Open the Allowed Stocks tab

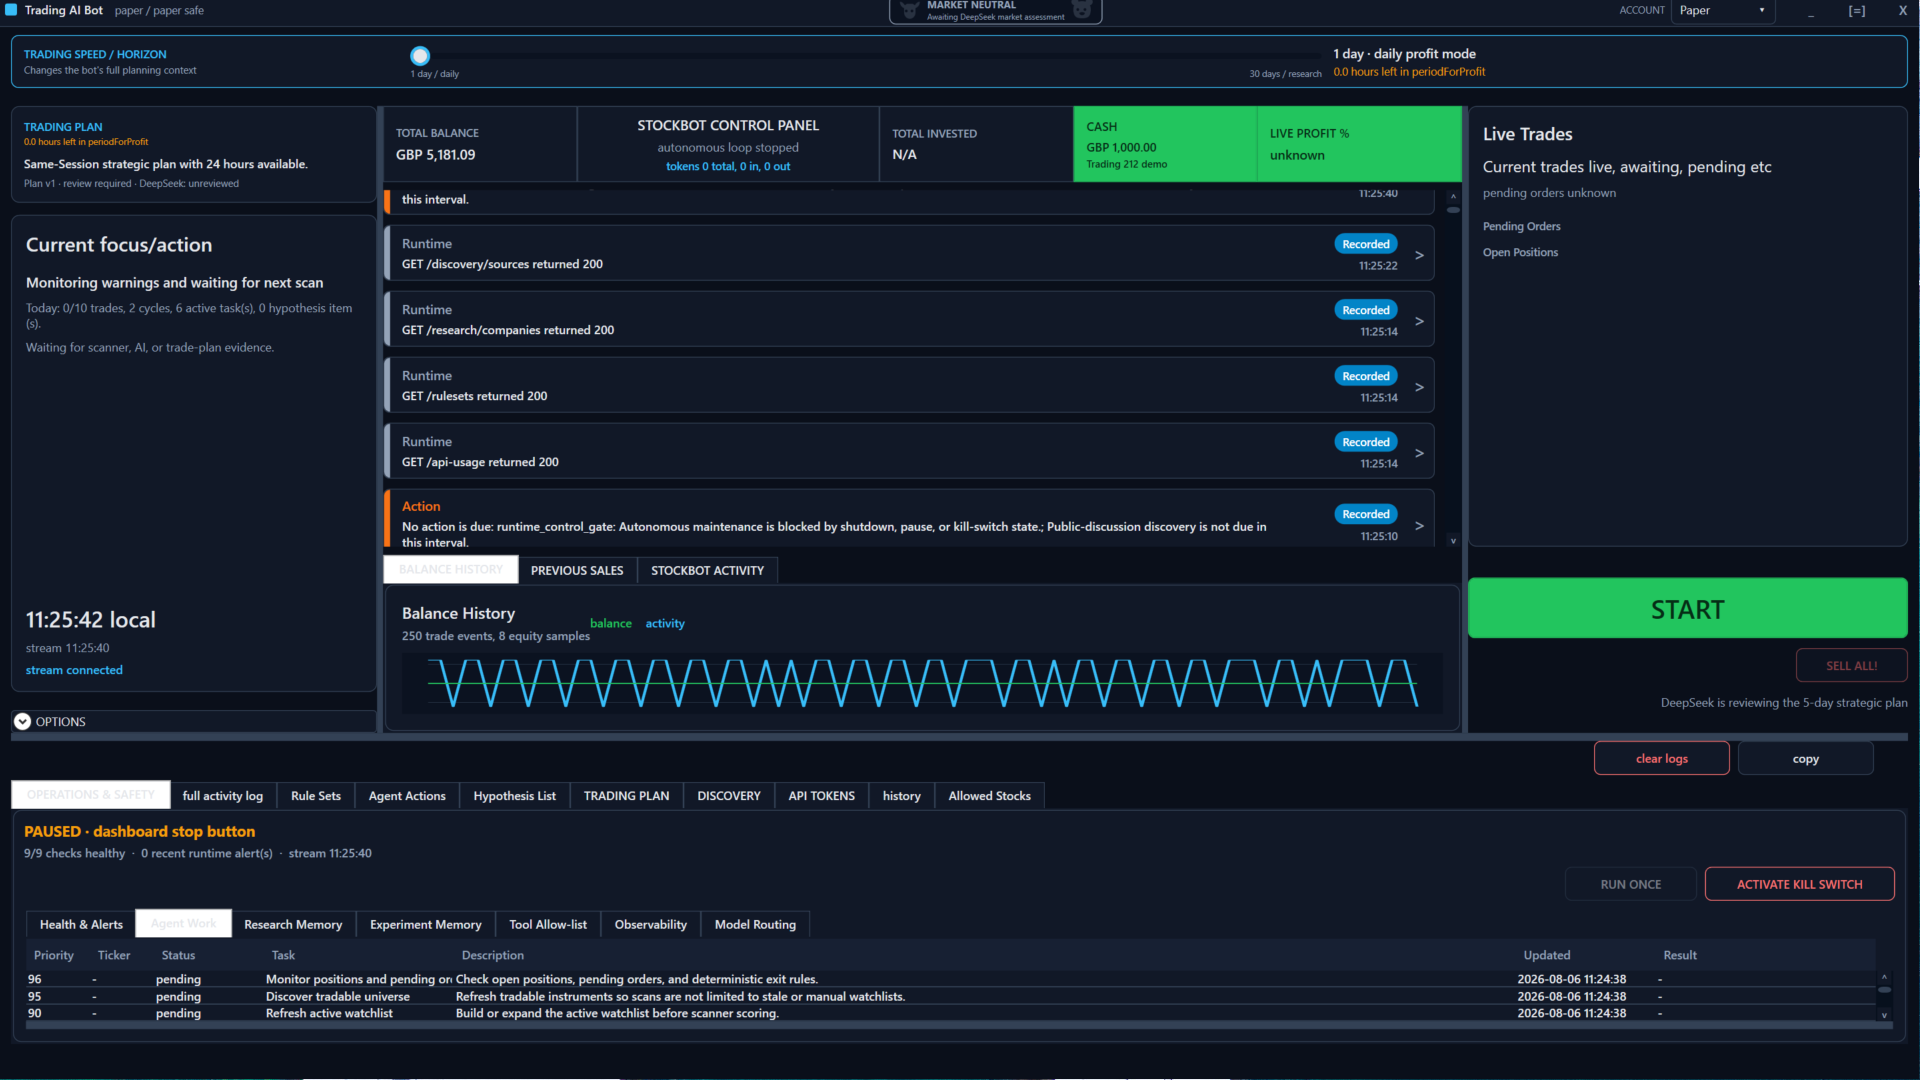coord(989,796)
